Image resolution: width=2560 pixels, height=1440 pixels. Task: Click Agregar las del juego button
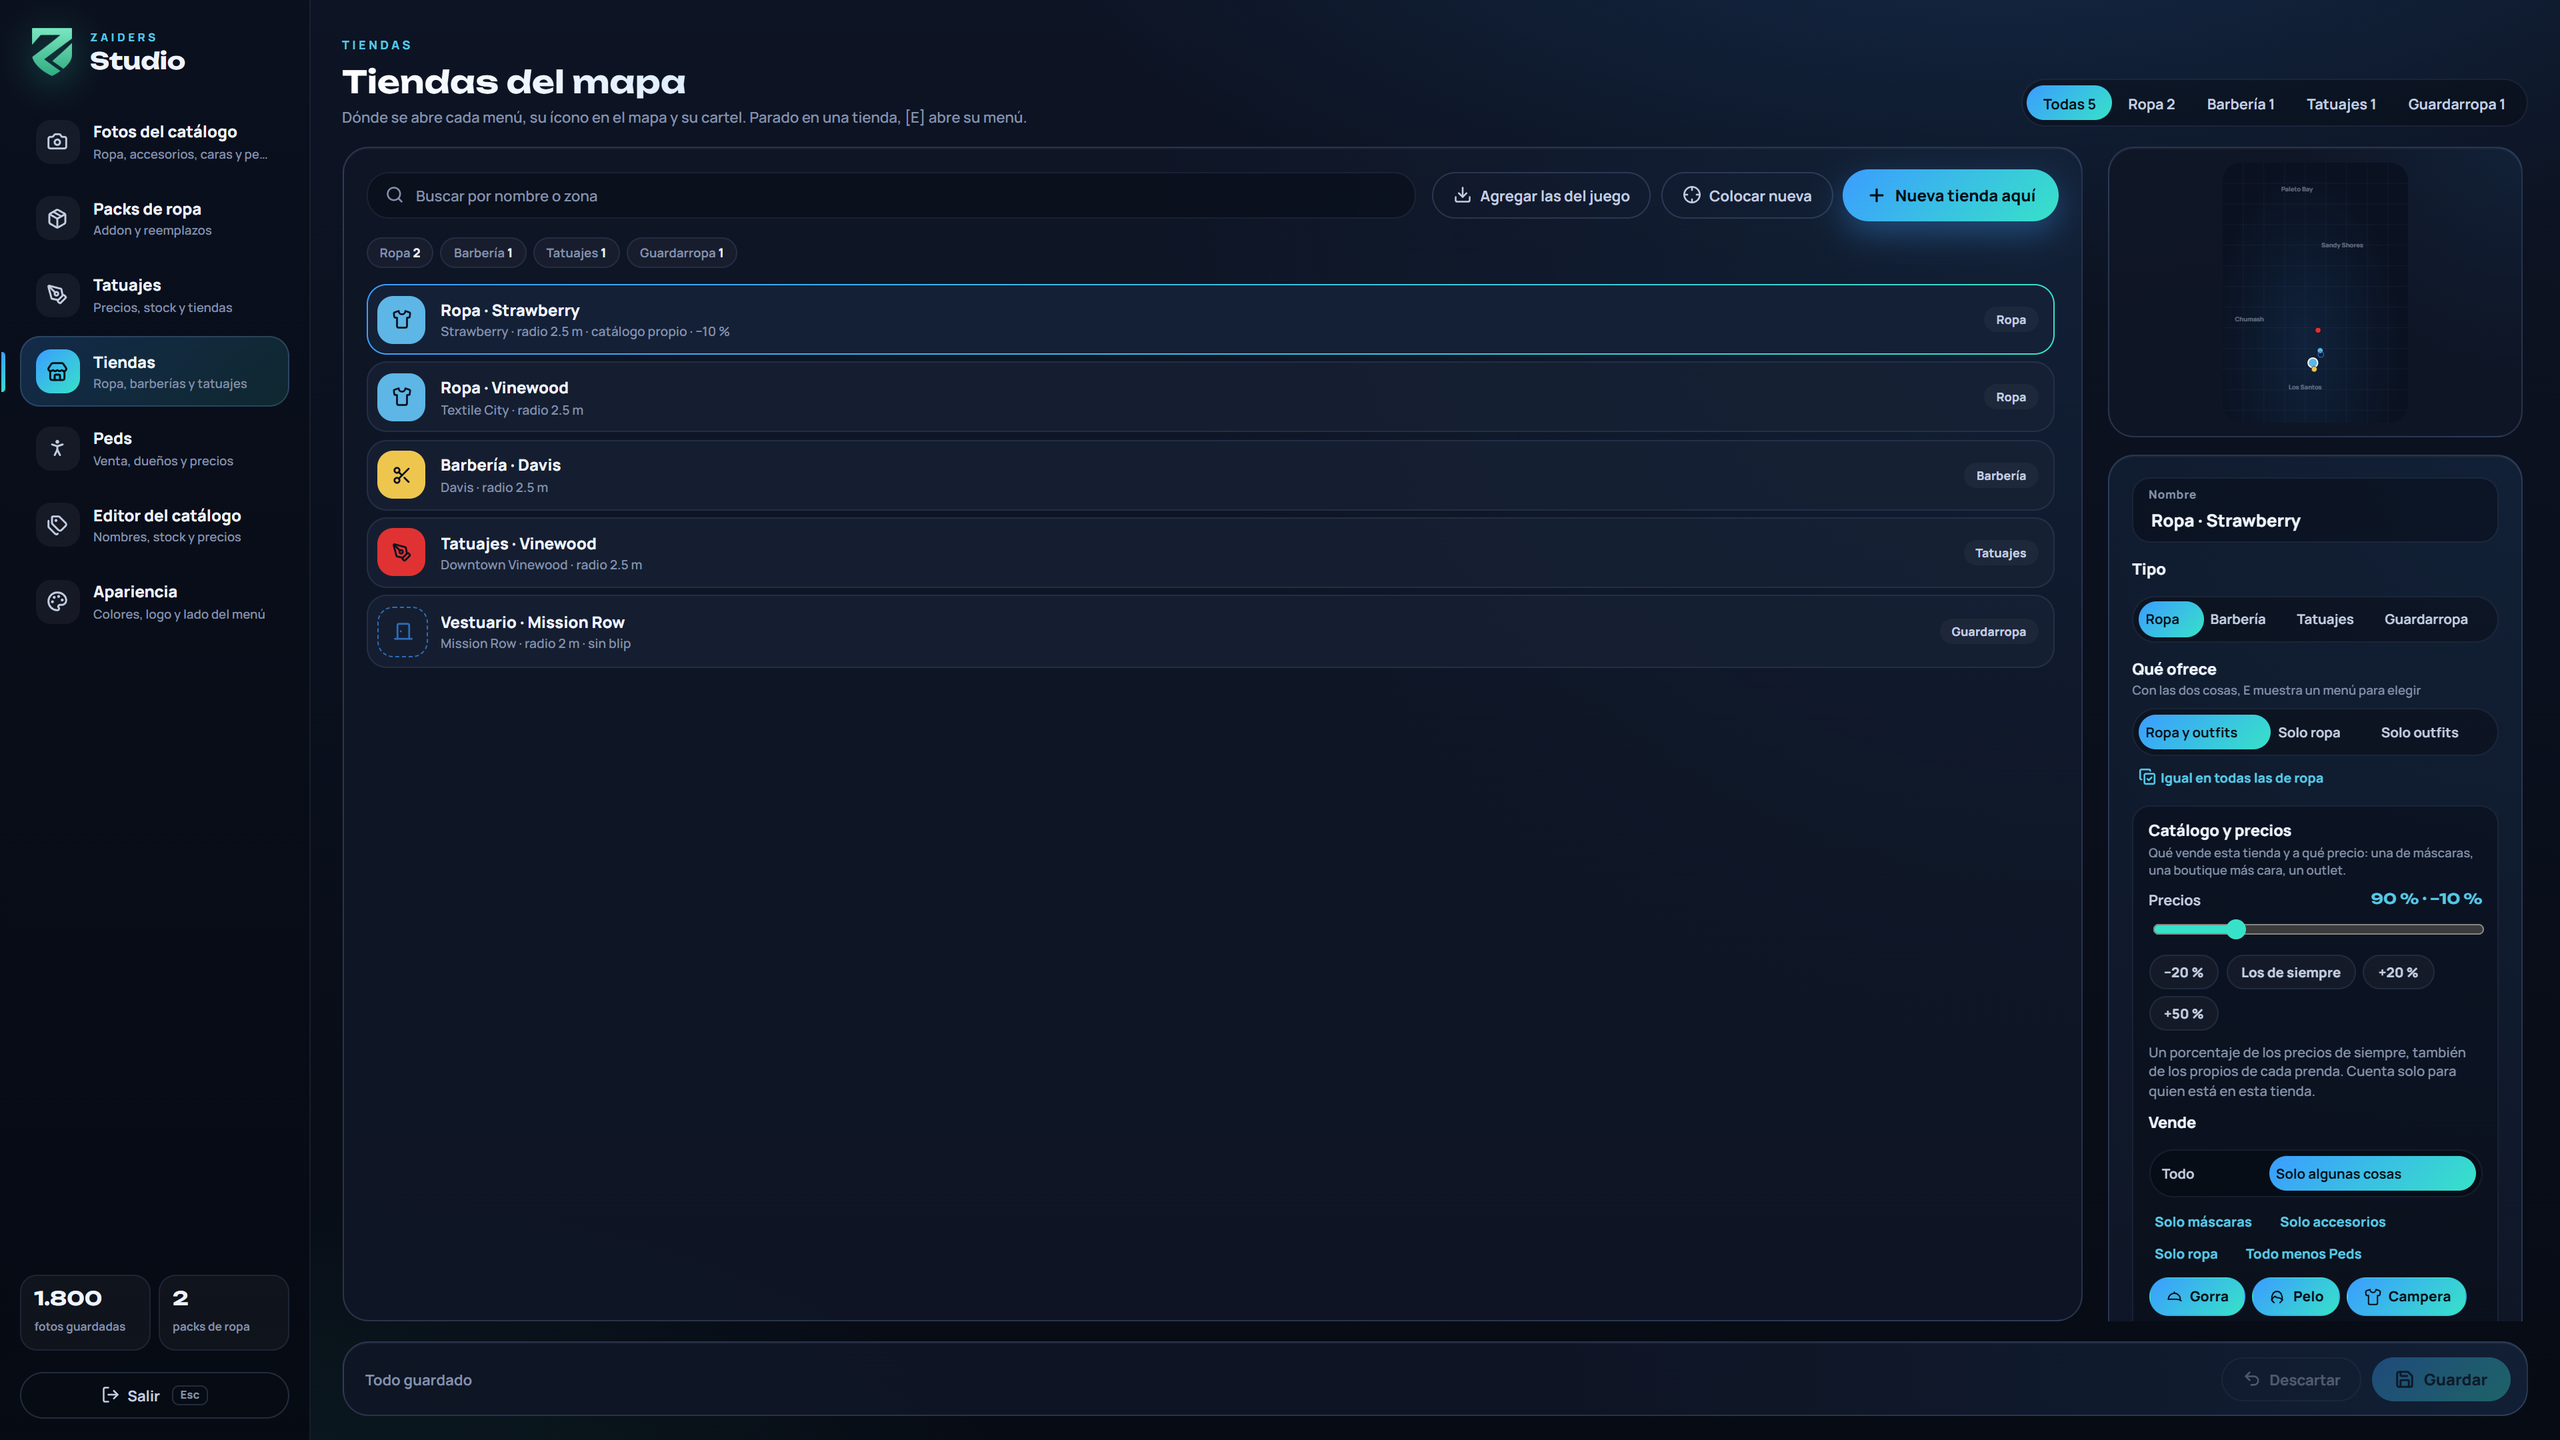click(1541, 195)
